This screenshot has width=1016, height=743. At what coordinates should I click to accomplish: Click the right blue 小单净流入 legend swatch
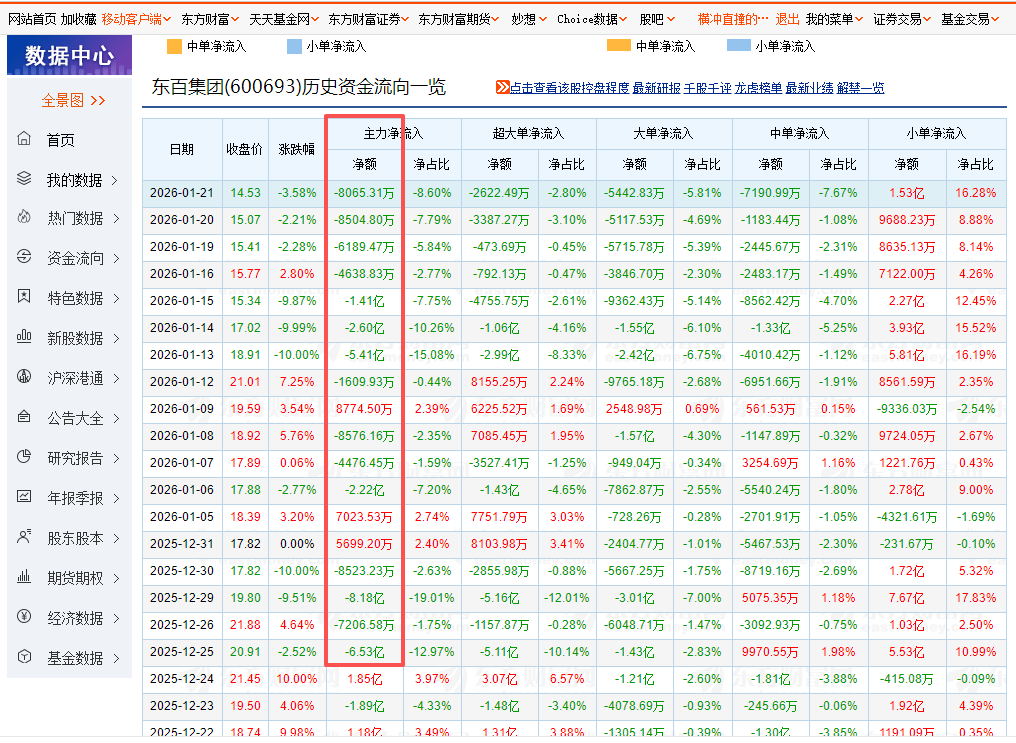click(739, 45)
